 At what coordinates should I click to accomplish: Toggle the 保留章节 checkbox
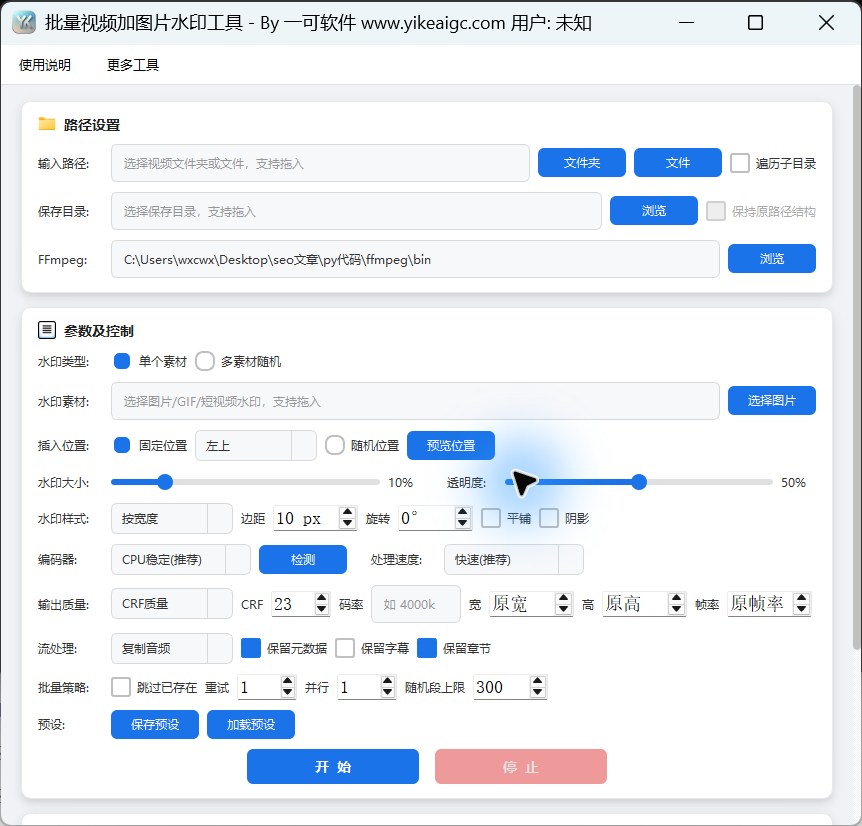coord(427,648)
